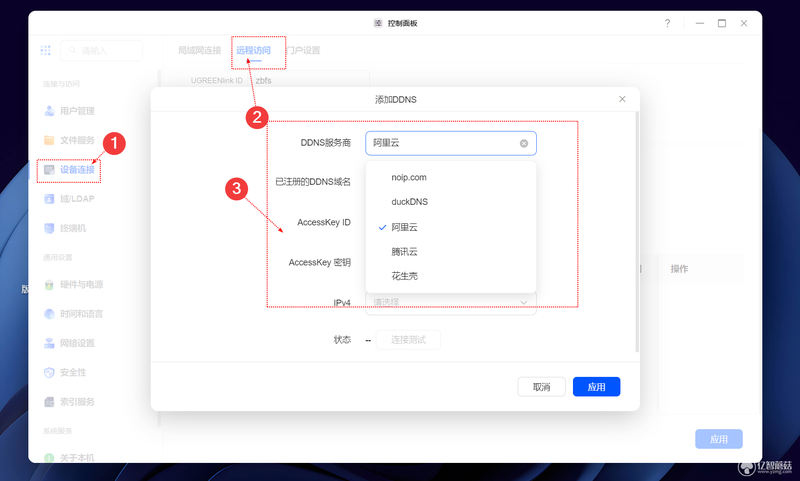The image size is (800, 481).
Task: Open 终端机 label in sidebar
Action: pyautogui.click(x=73, y=228)
